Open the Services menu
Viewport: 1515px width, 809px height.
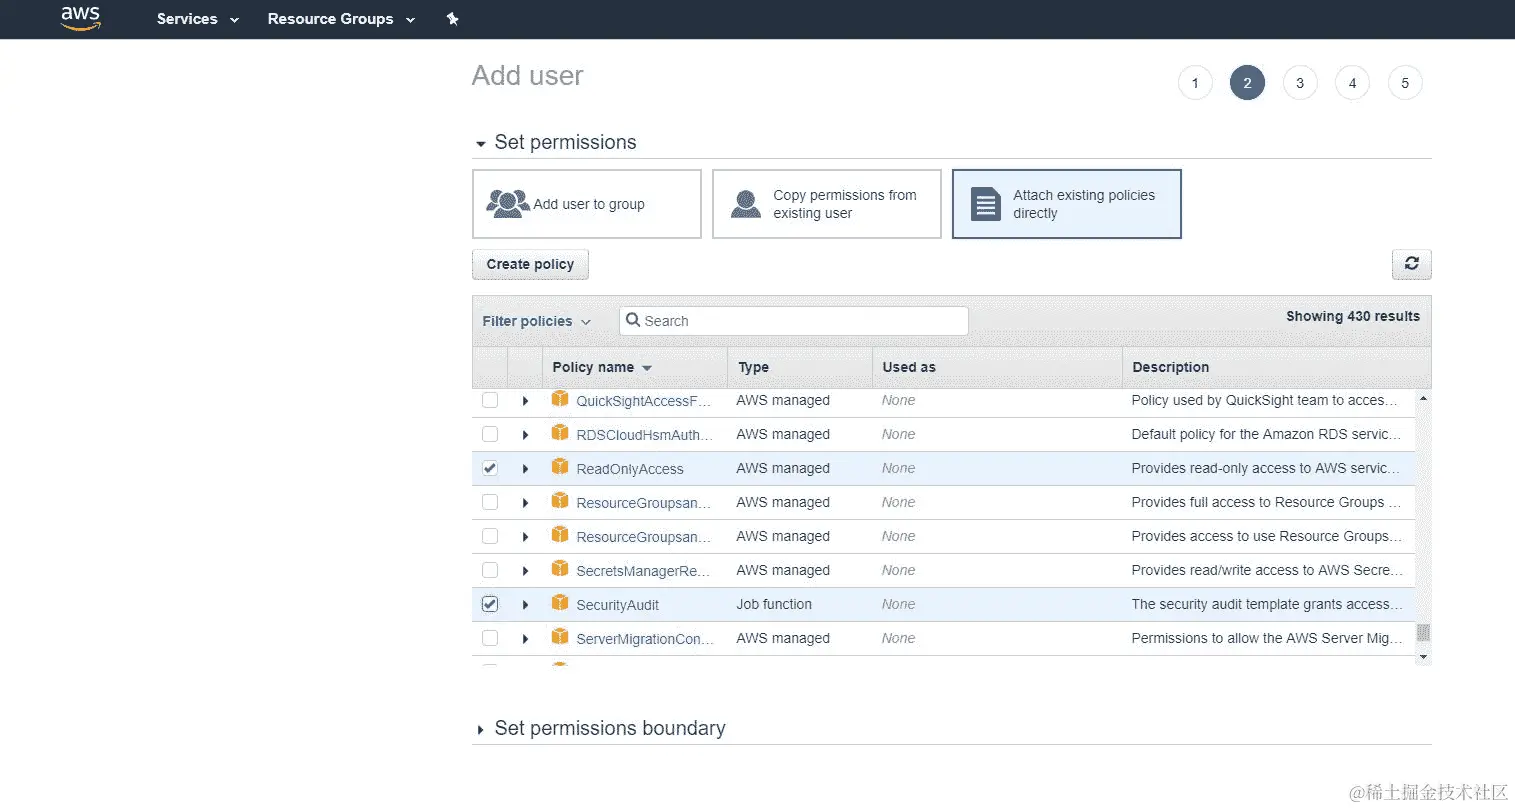point(198,19)
